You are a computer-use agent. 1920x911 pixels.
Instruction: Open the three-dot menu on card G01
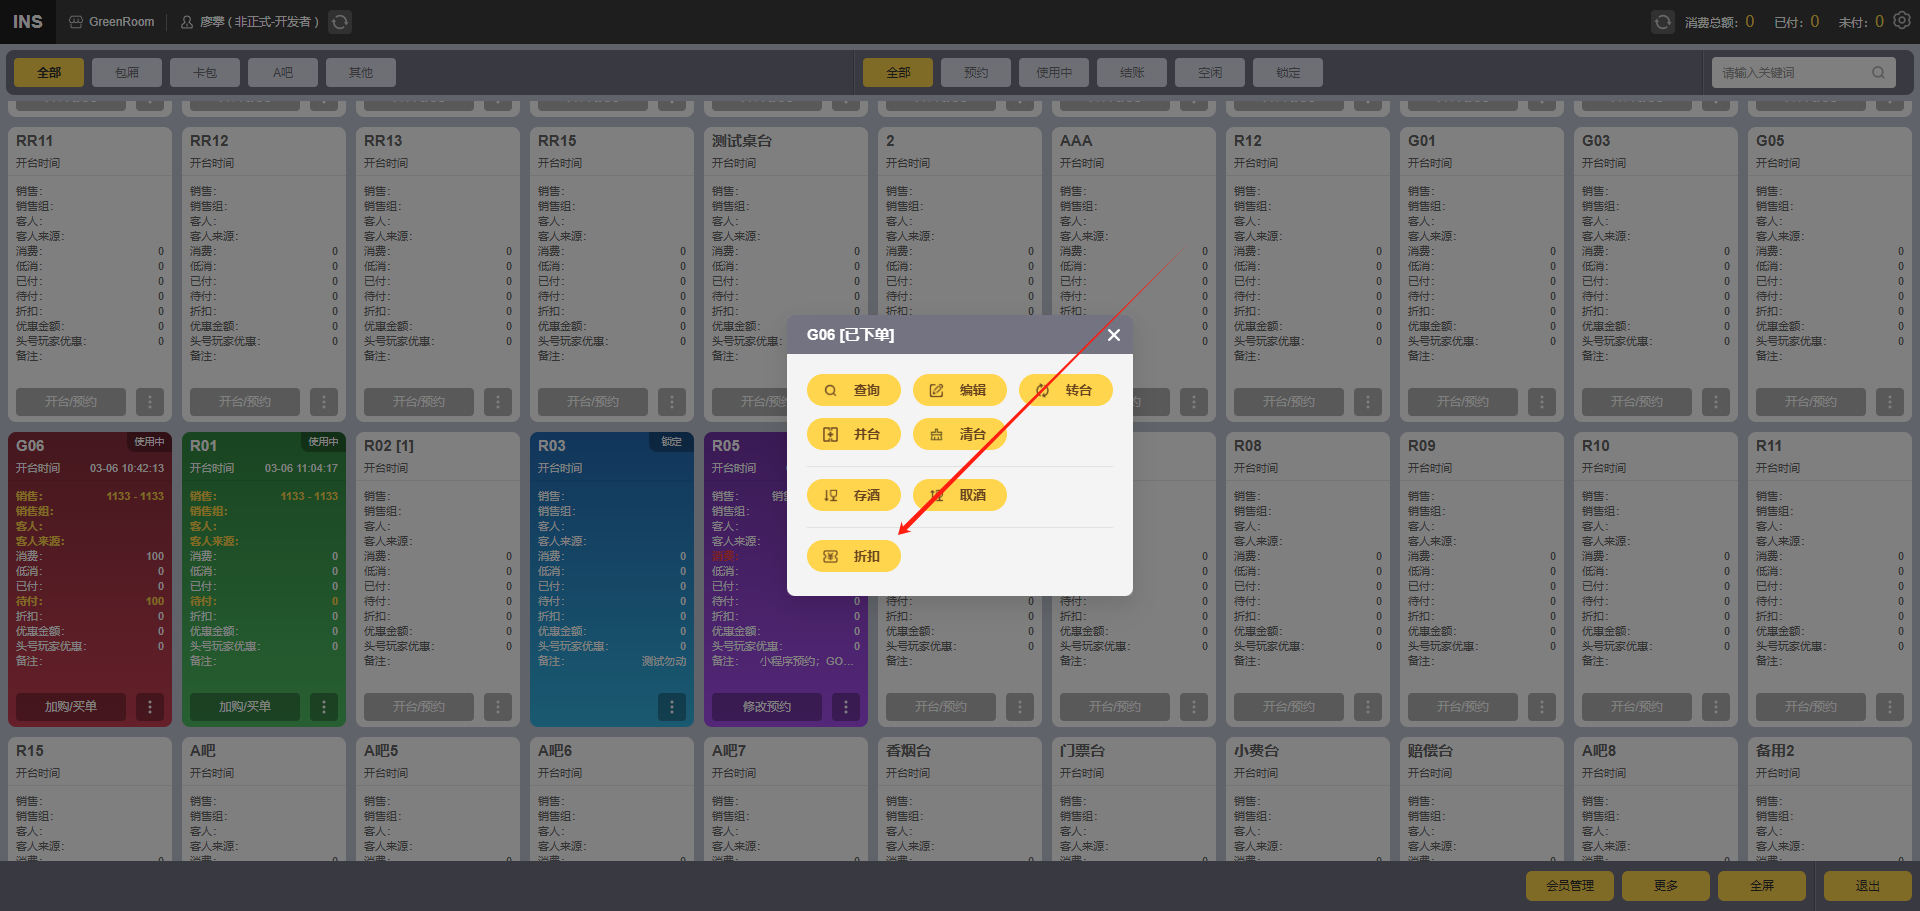[1542, 402]
